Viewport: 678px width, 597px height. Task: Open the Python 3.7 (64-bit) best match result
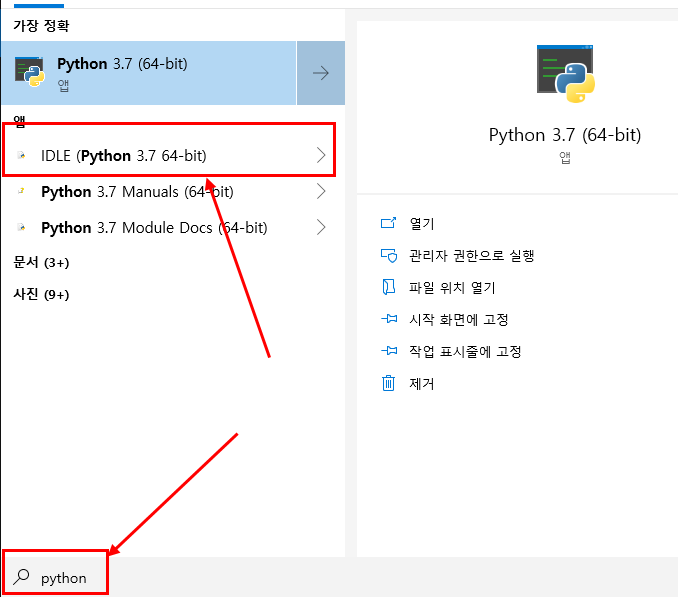point(149,73)
